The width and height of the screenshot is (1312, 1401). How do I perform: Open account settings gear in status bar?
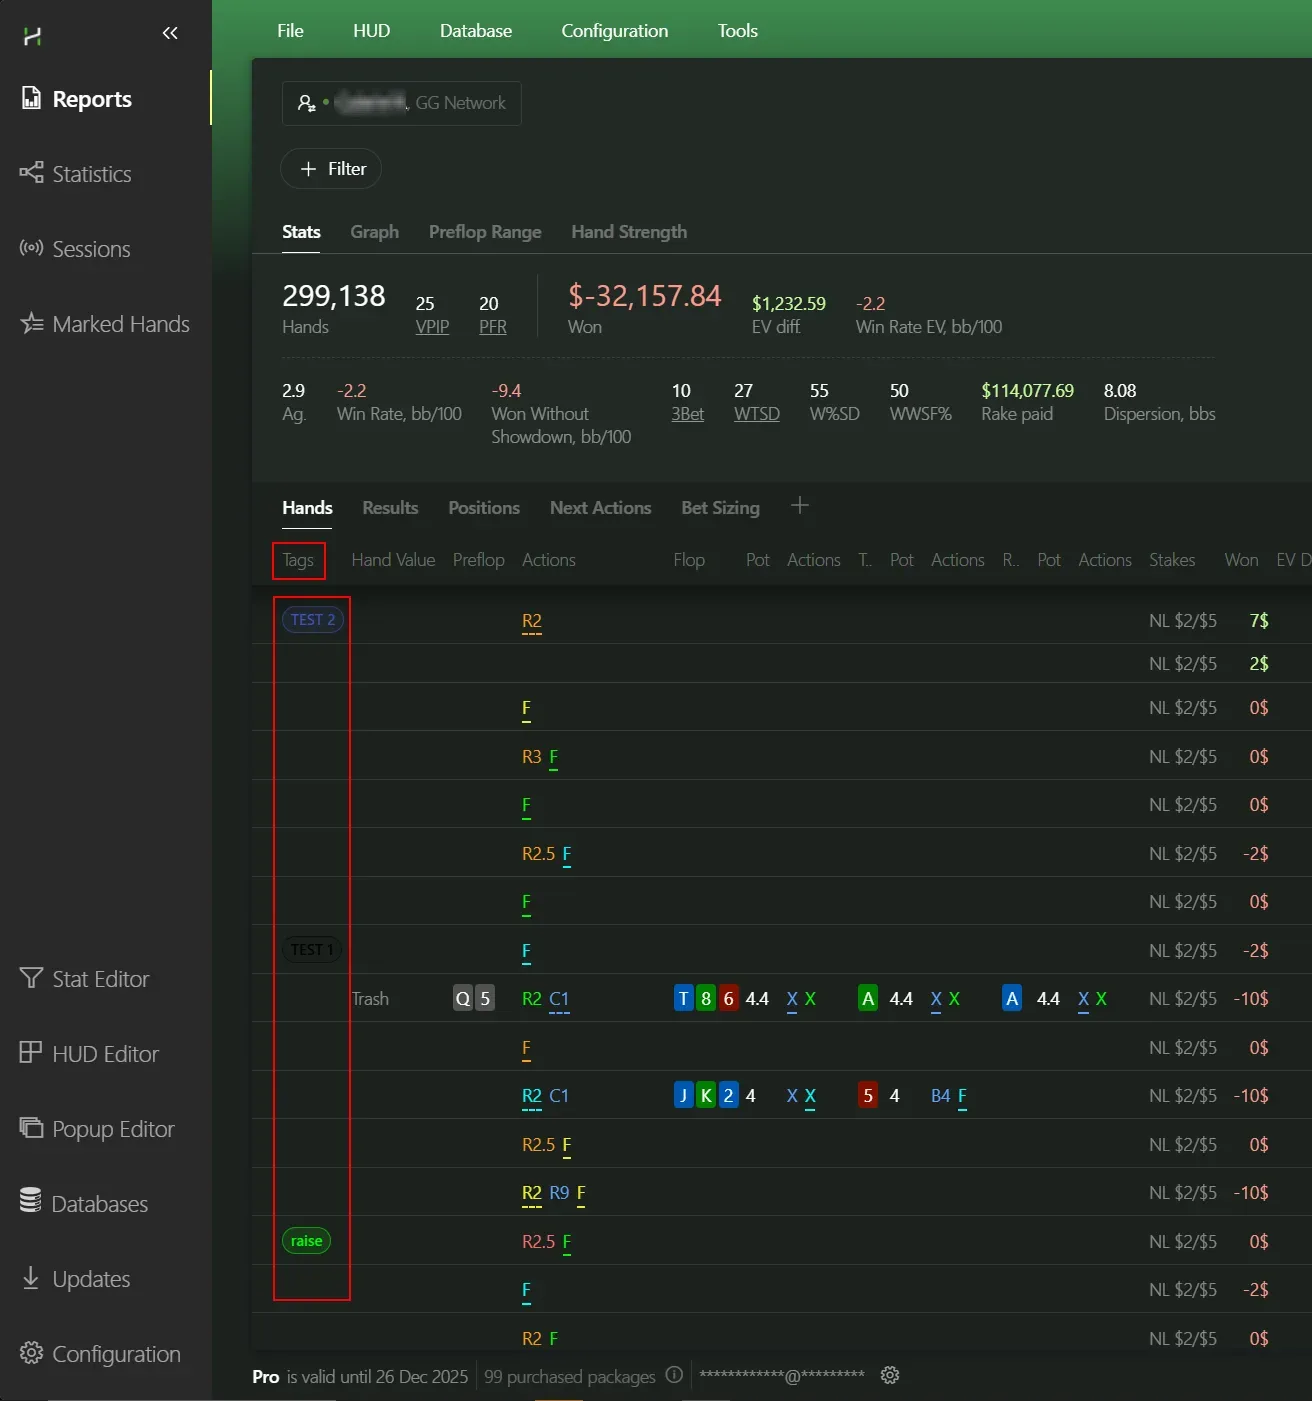(890, 1375)
